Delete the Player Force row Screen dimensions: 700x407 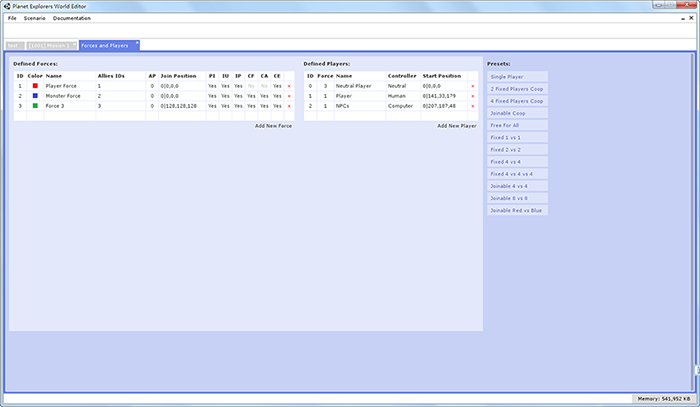pyautogui.click(x=289, y=86)
